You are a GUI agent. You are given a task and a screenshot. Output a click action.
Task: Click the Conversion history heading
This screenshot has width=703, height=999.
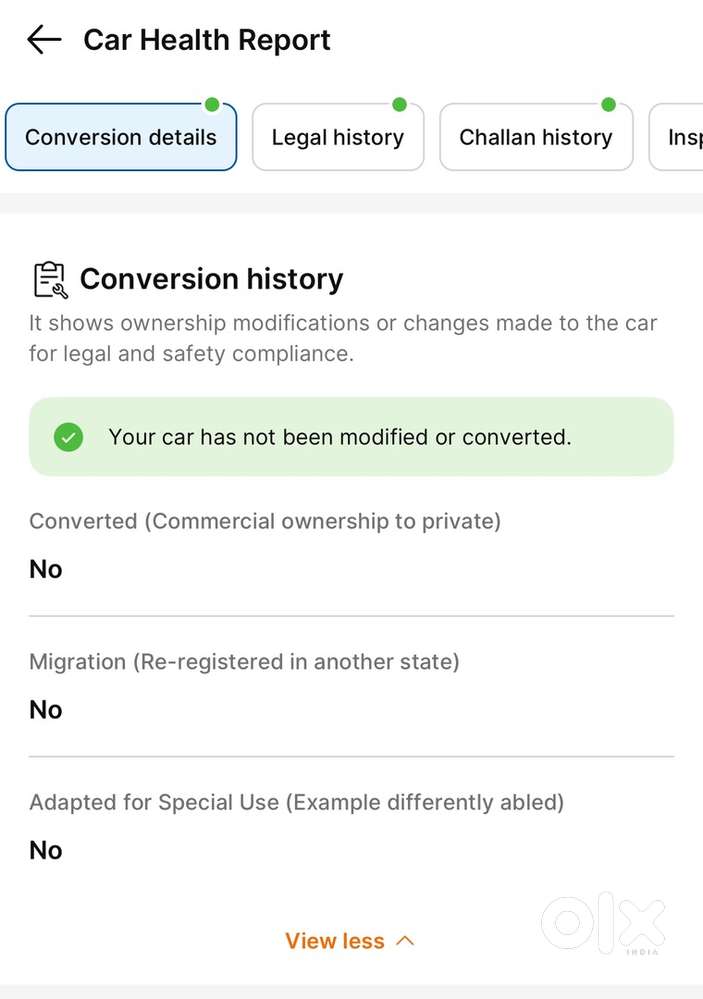pos(211,279)
